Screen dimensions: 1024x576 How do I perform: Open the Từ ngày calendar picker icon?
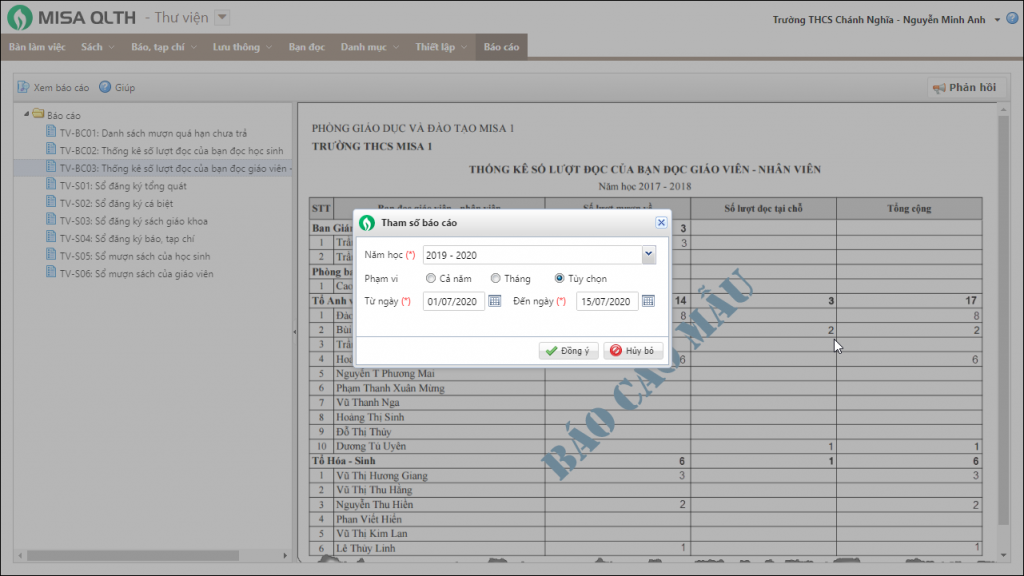(494, 301)
